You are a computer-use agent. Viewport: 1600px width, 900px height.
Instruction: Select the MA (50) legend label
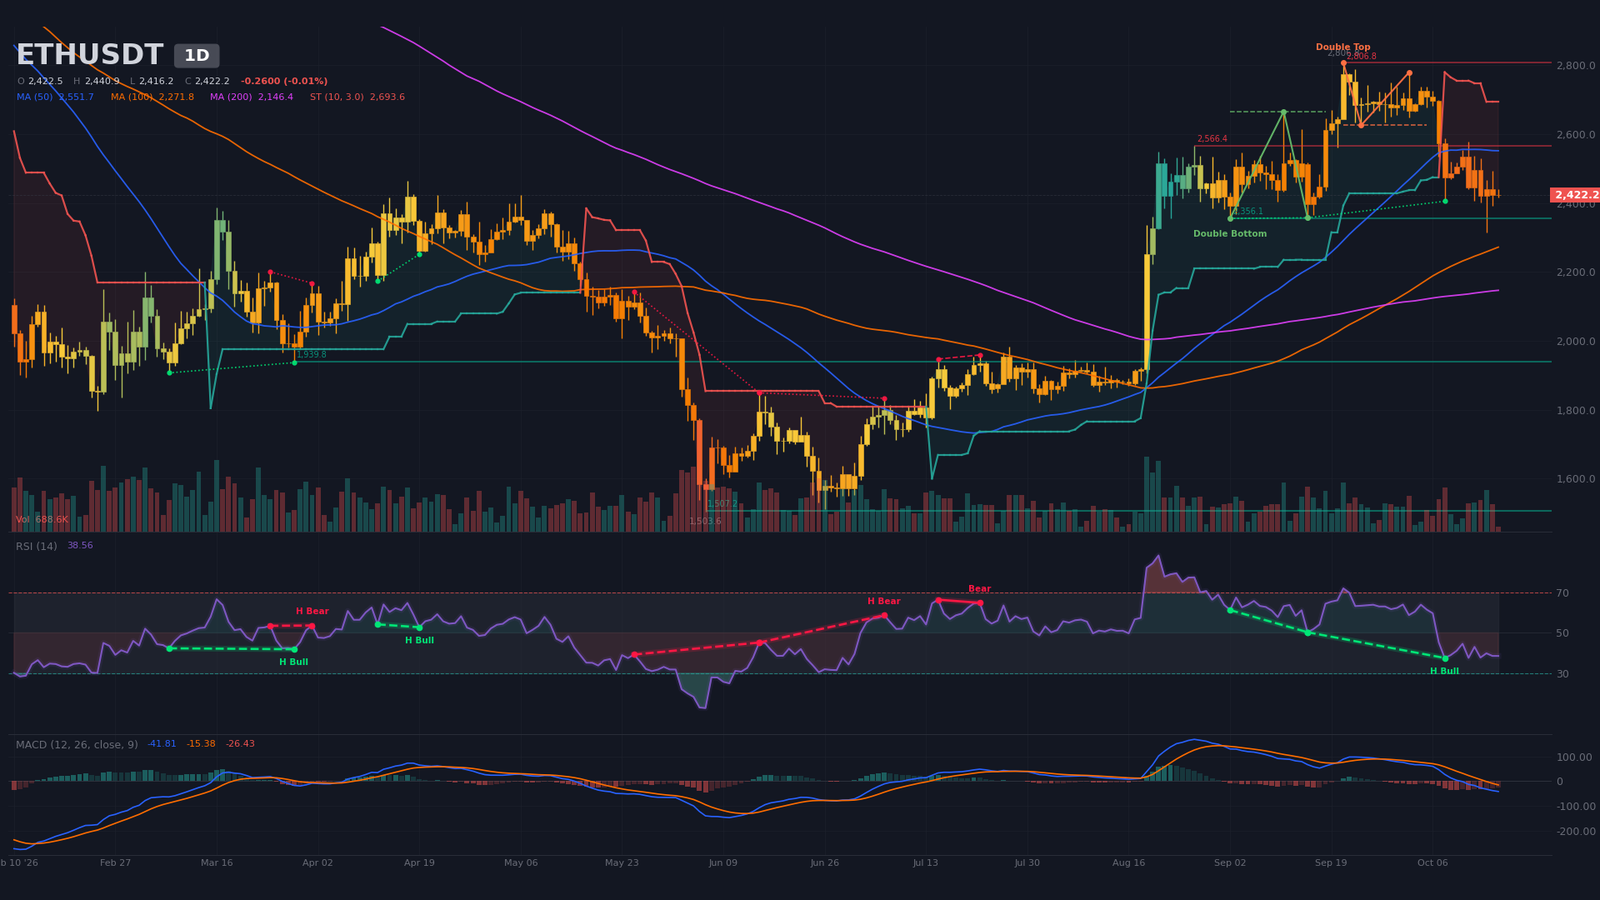(35, 97)
